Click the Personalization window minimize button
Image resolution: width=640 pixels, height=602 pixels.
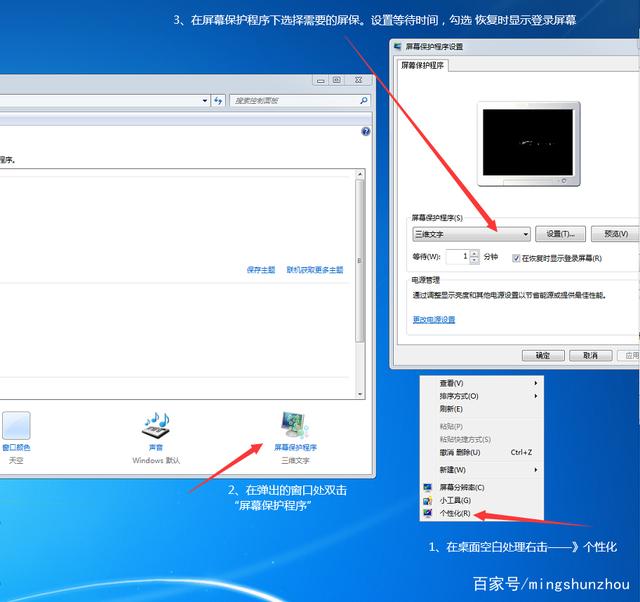(321, 80)
